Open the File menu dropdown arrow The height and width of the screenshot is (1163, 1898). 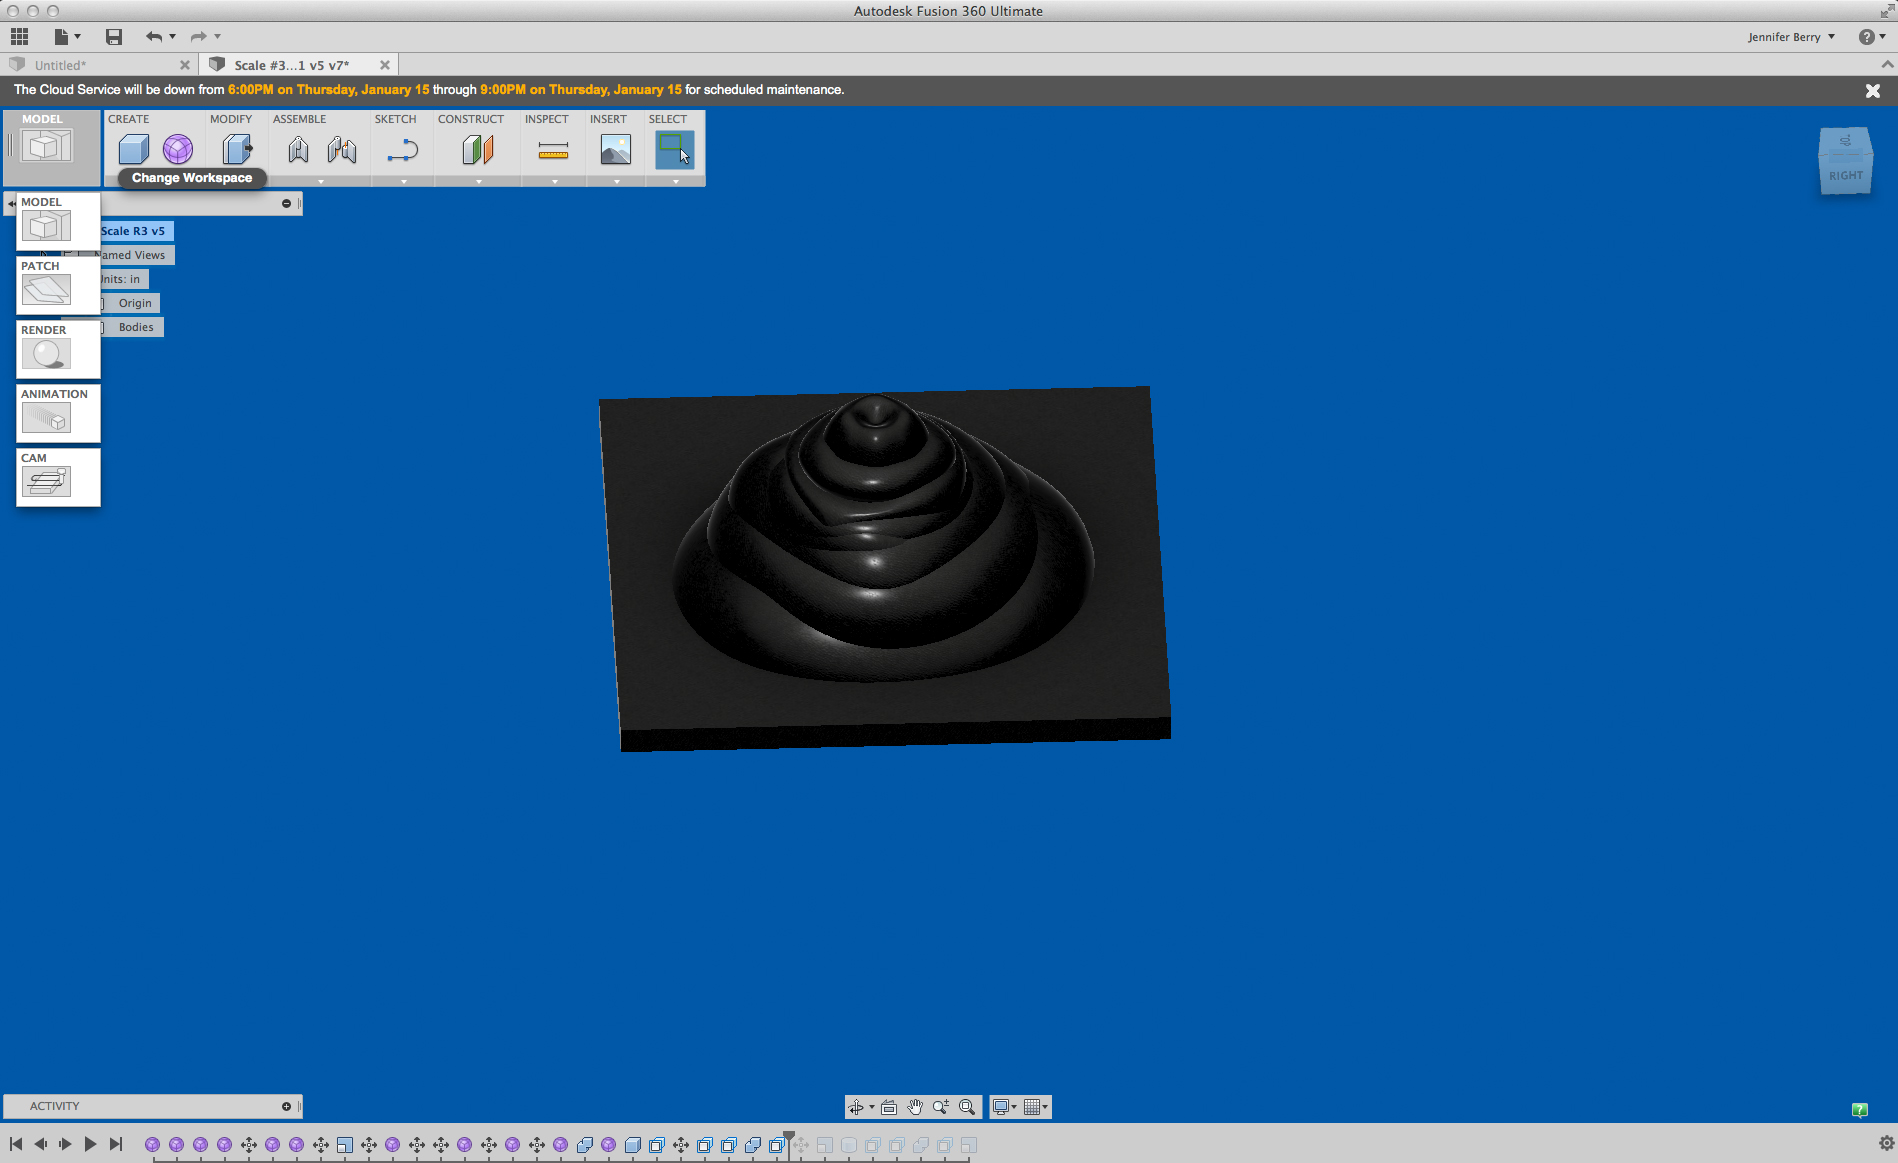click(77, 37)
